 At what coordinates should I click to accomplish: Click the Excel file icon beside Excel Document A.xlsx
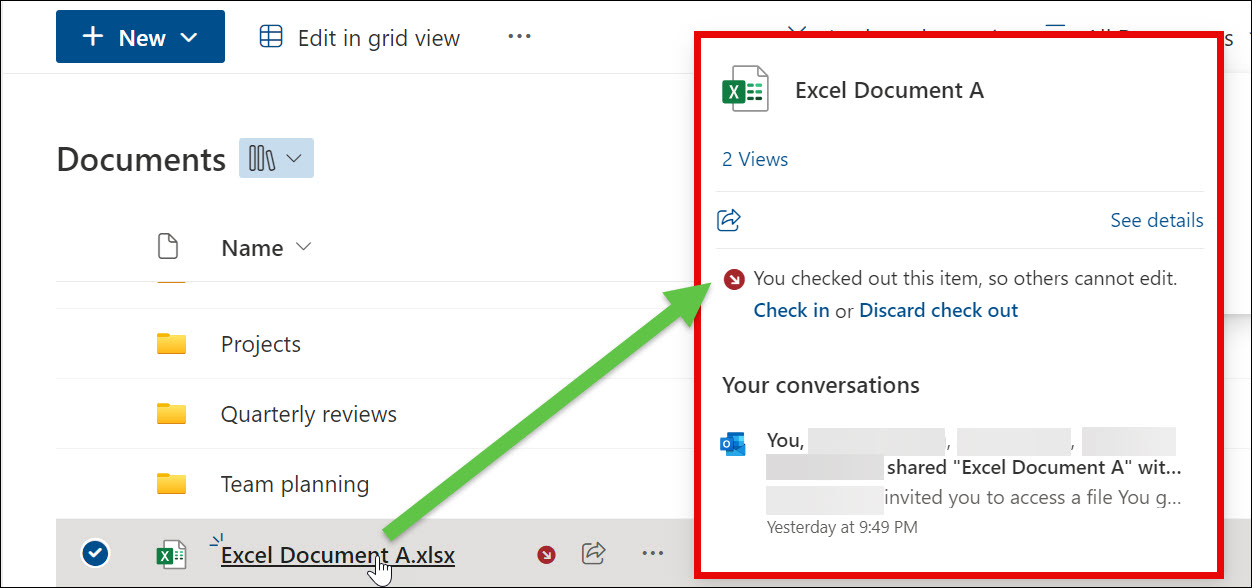click(171, 553)
